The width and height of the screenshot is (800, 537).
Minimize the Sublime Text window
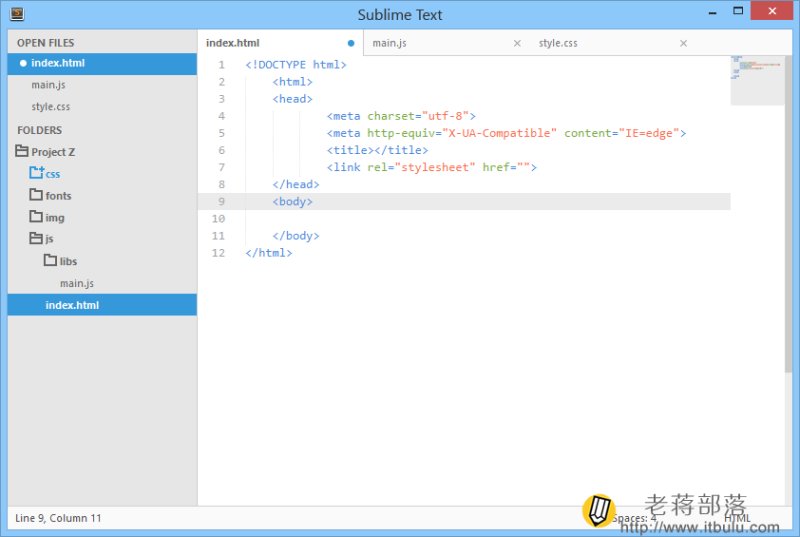(x=713, y=12)
